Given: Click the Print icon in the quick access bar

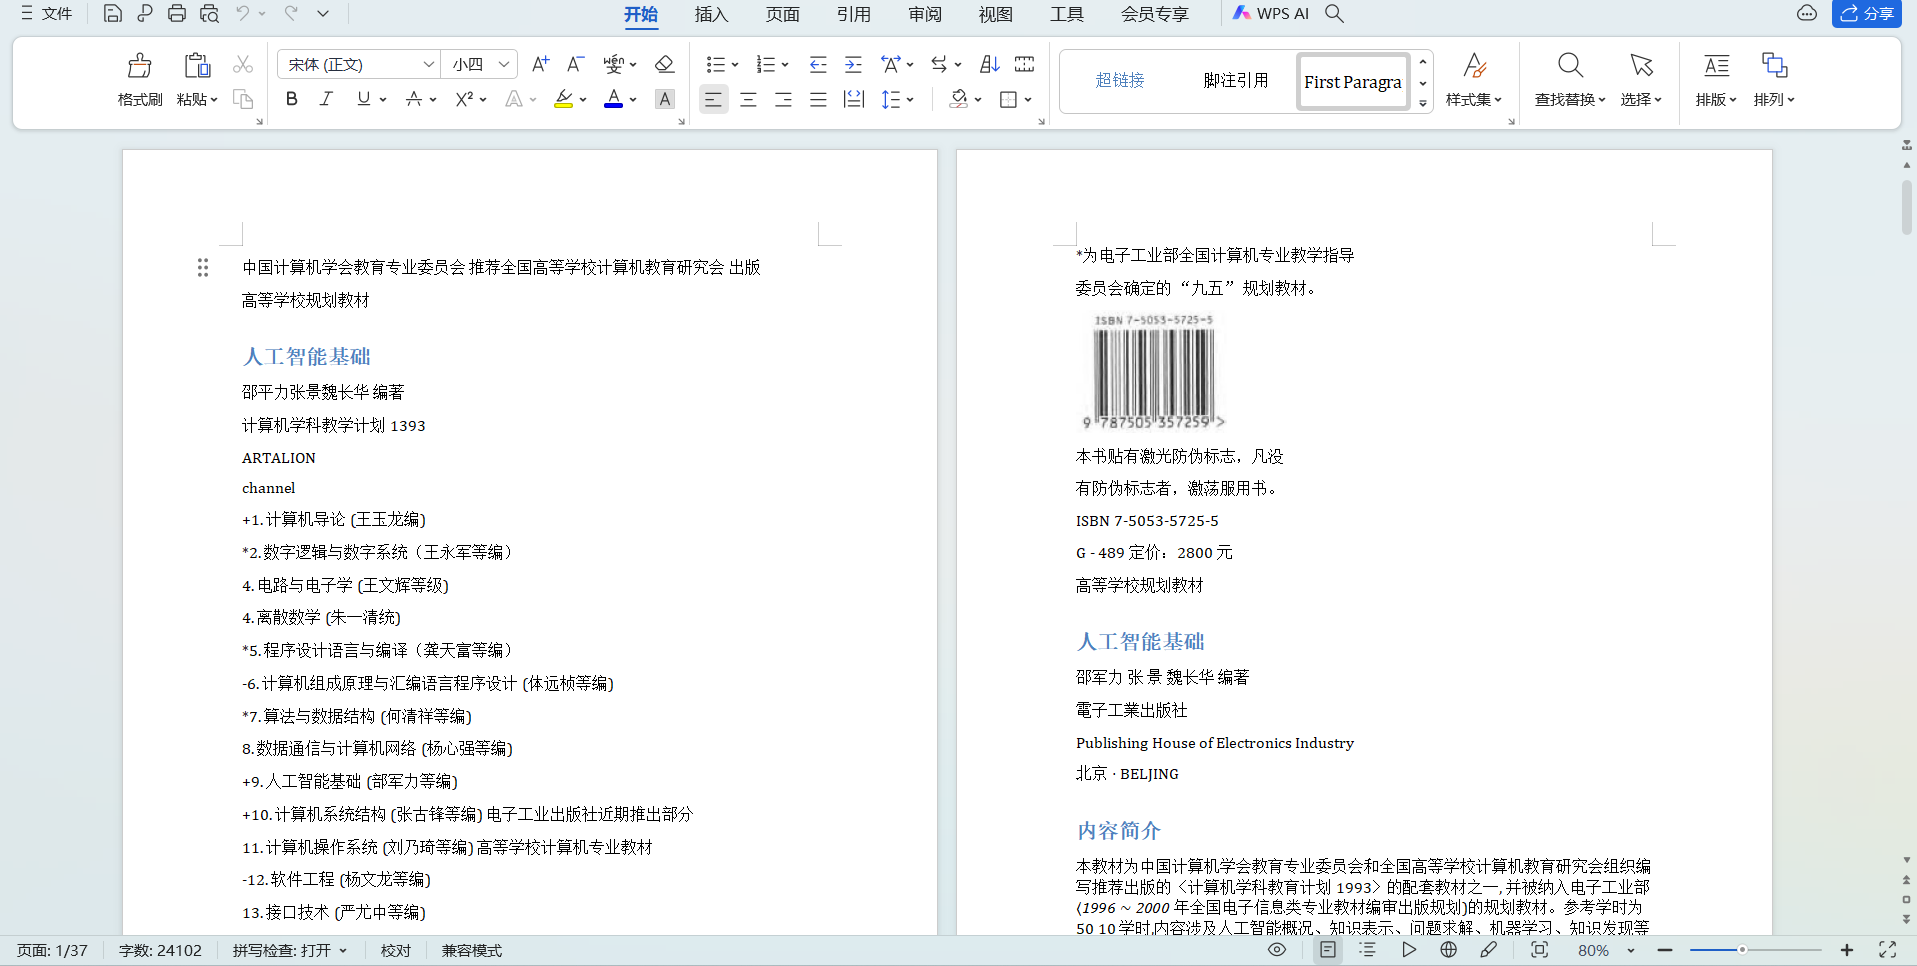Looking at the screenshot, I should pos(177,14).
